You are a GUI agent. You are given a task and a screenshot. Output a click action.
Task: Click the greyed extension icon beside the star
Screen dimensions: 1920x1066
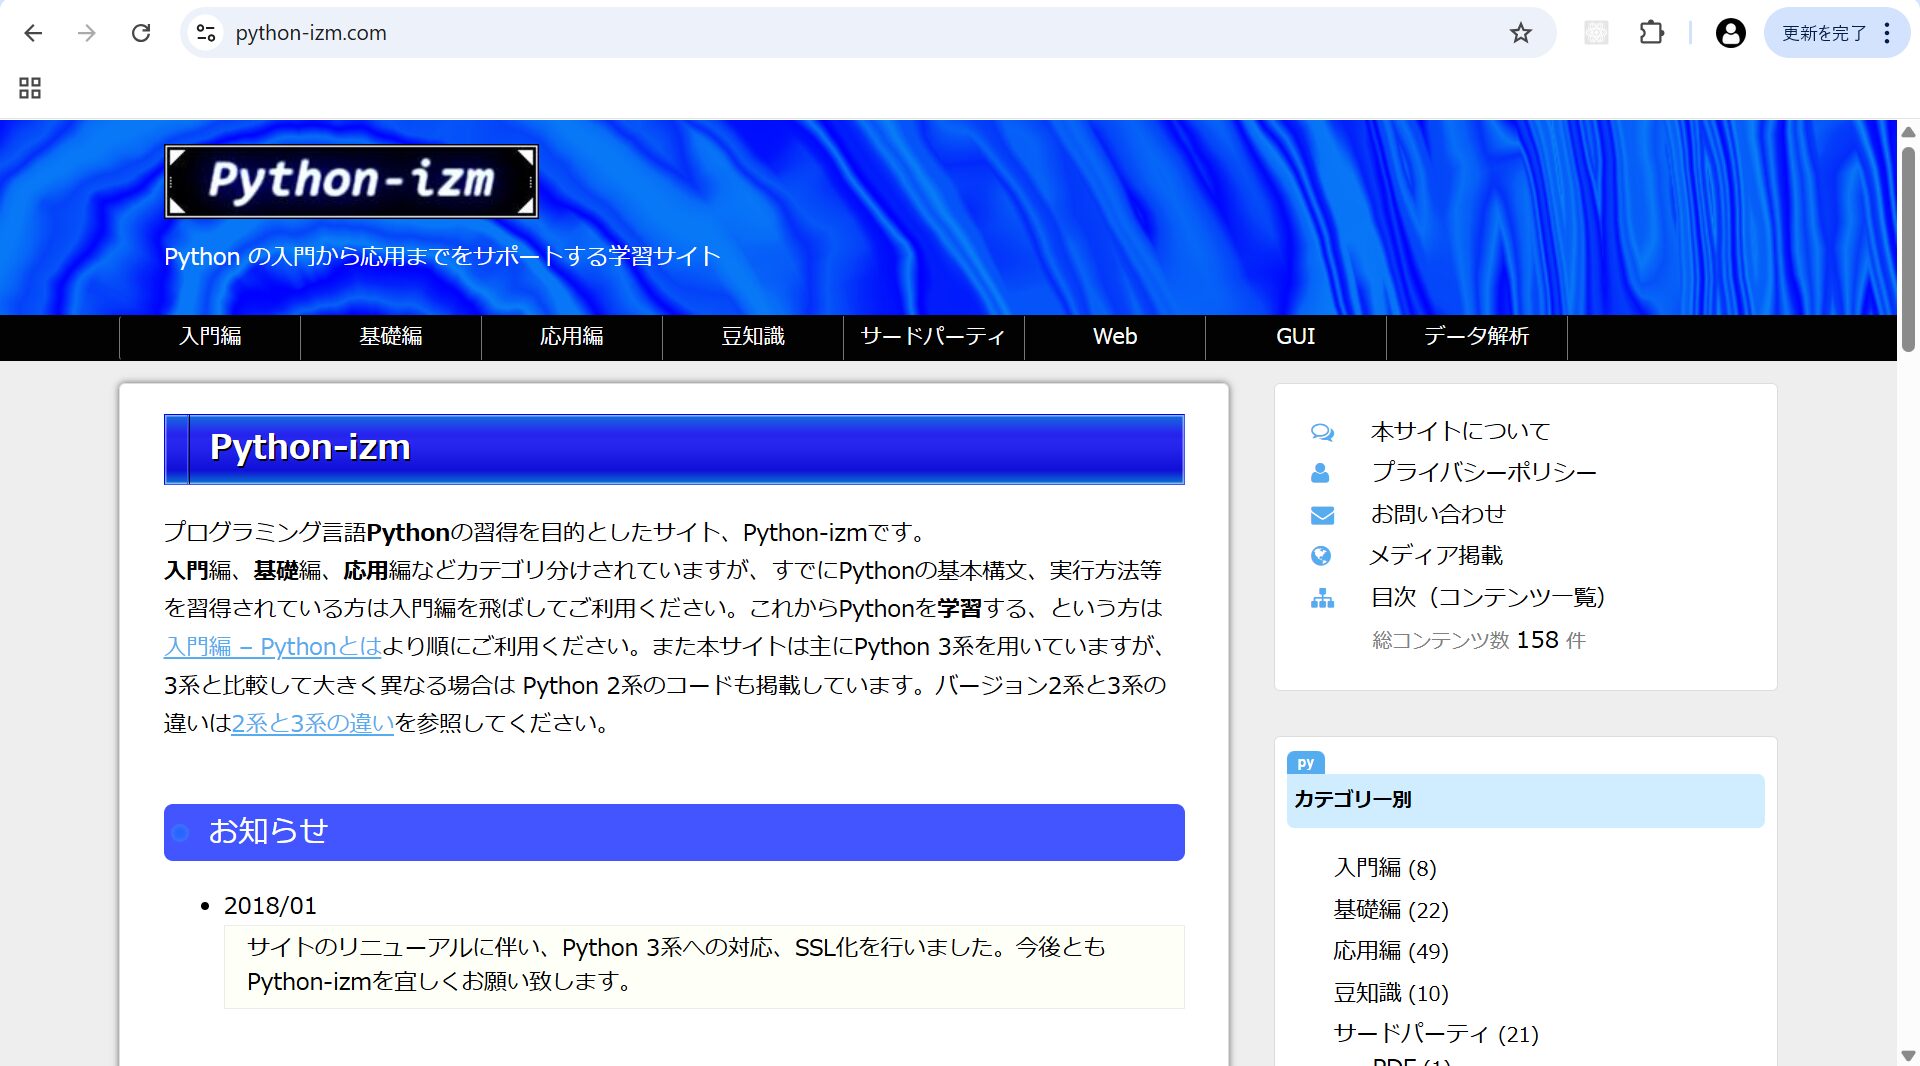(x=1596, y=33)
